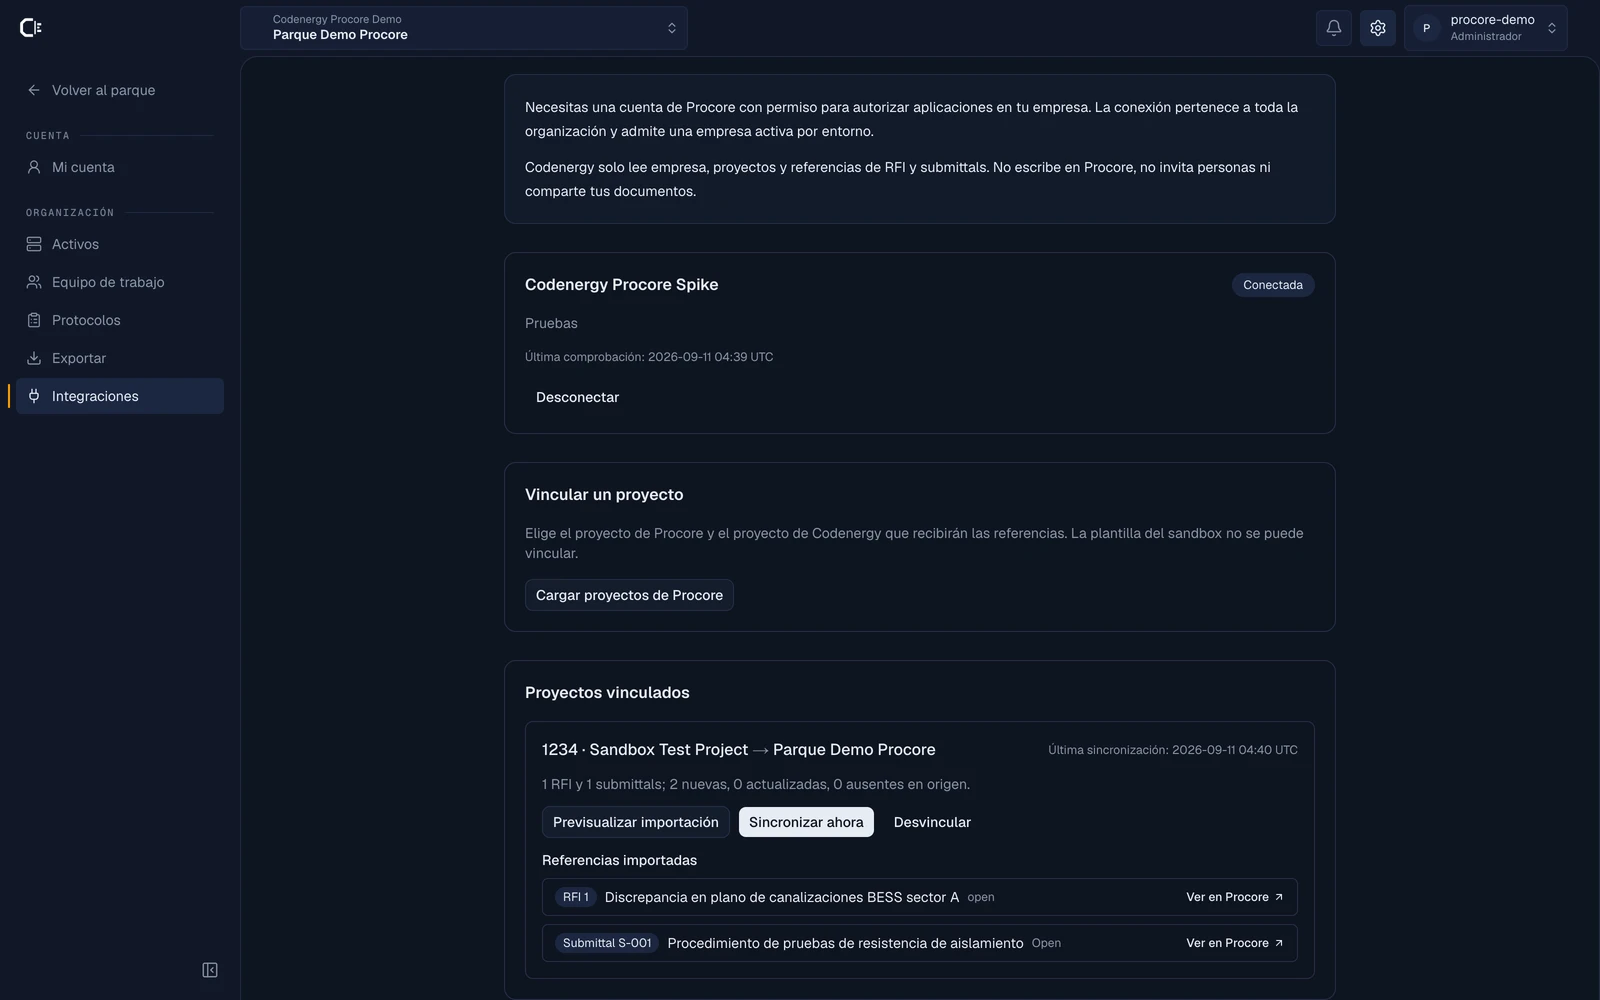Click the 'open' status of RFI 1

click(x=981, y=897)
